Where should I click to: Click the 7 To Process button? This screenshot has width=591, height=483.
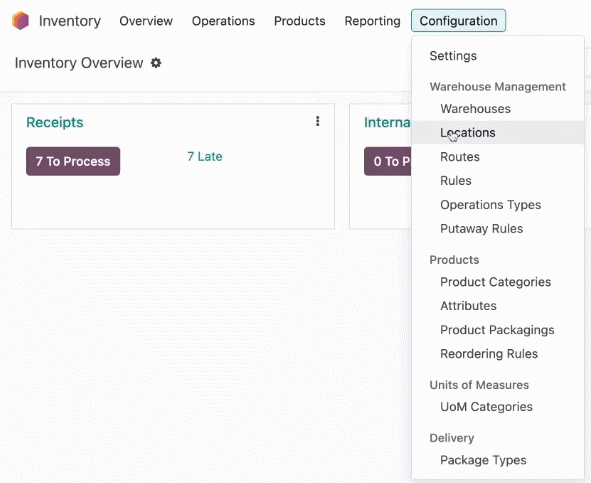pyautogui.click(x=73, y=161)
